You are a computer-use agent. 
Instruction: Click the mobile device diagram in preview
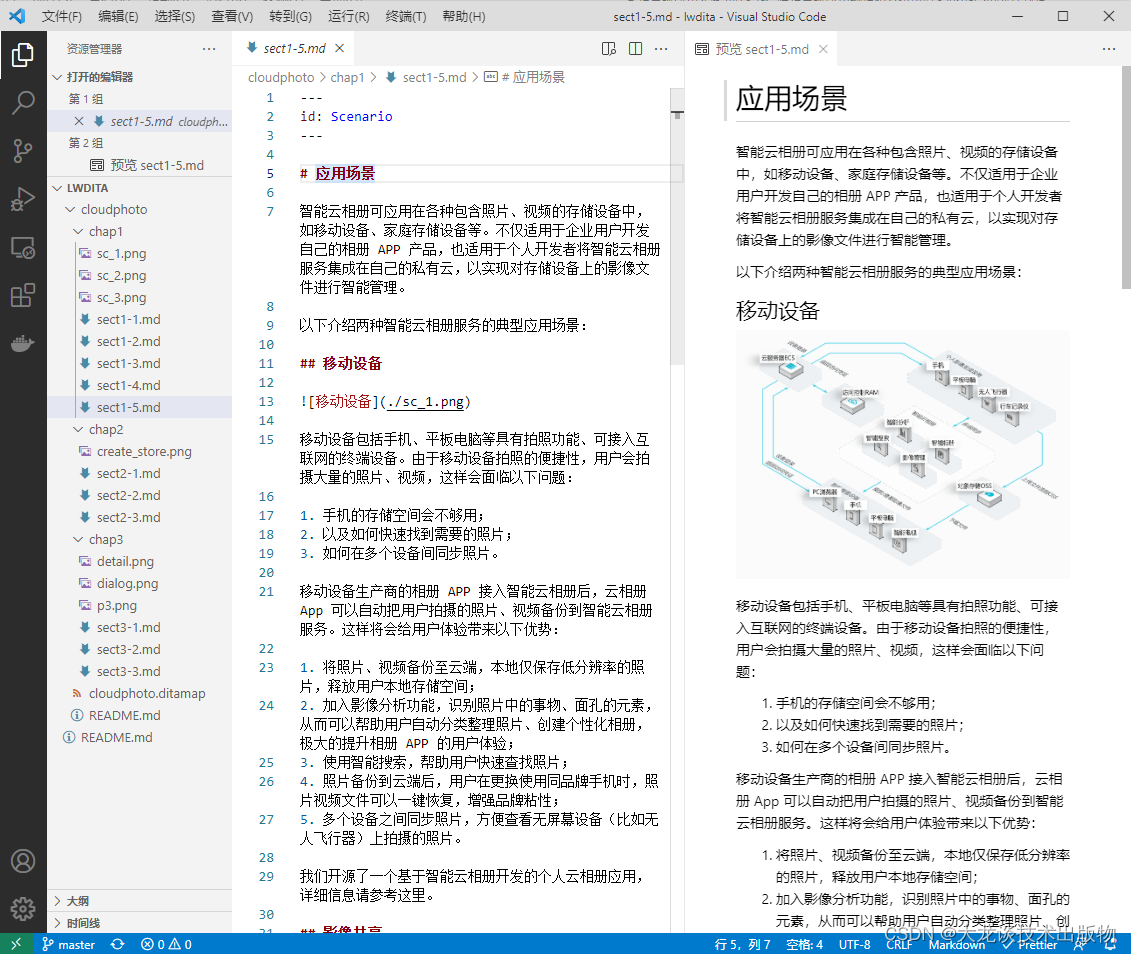(x=902, y=454)
